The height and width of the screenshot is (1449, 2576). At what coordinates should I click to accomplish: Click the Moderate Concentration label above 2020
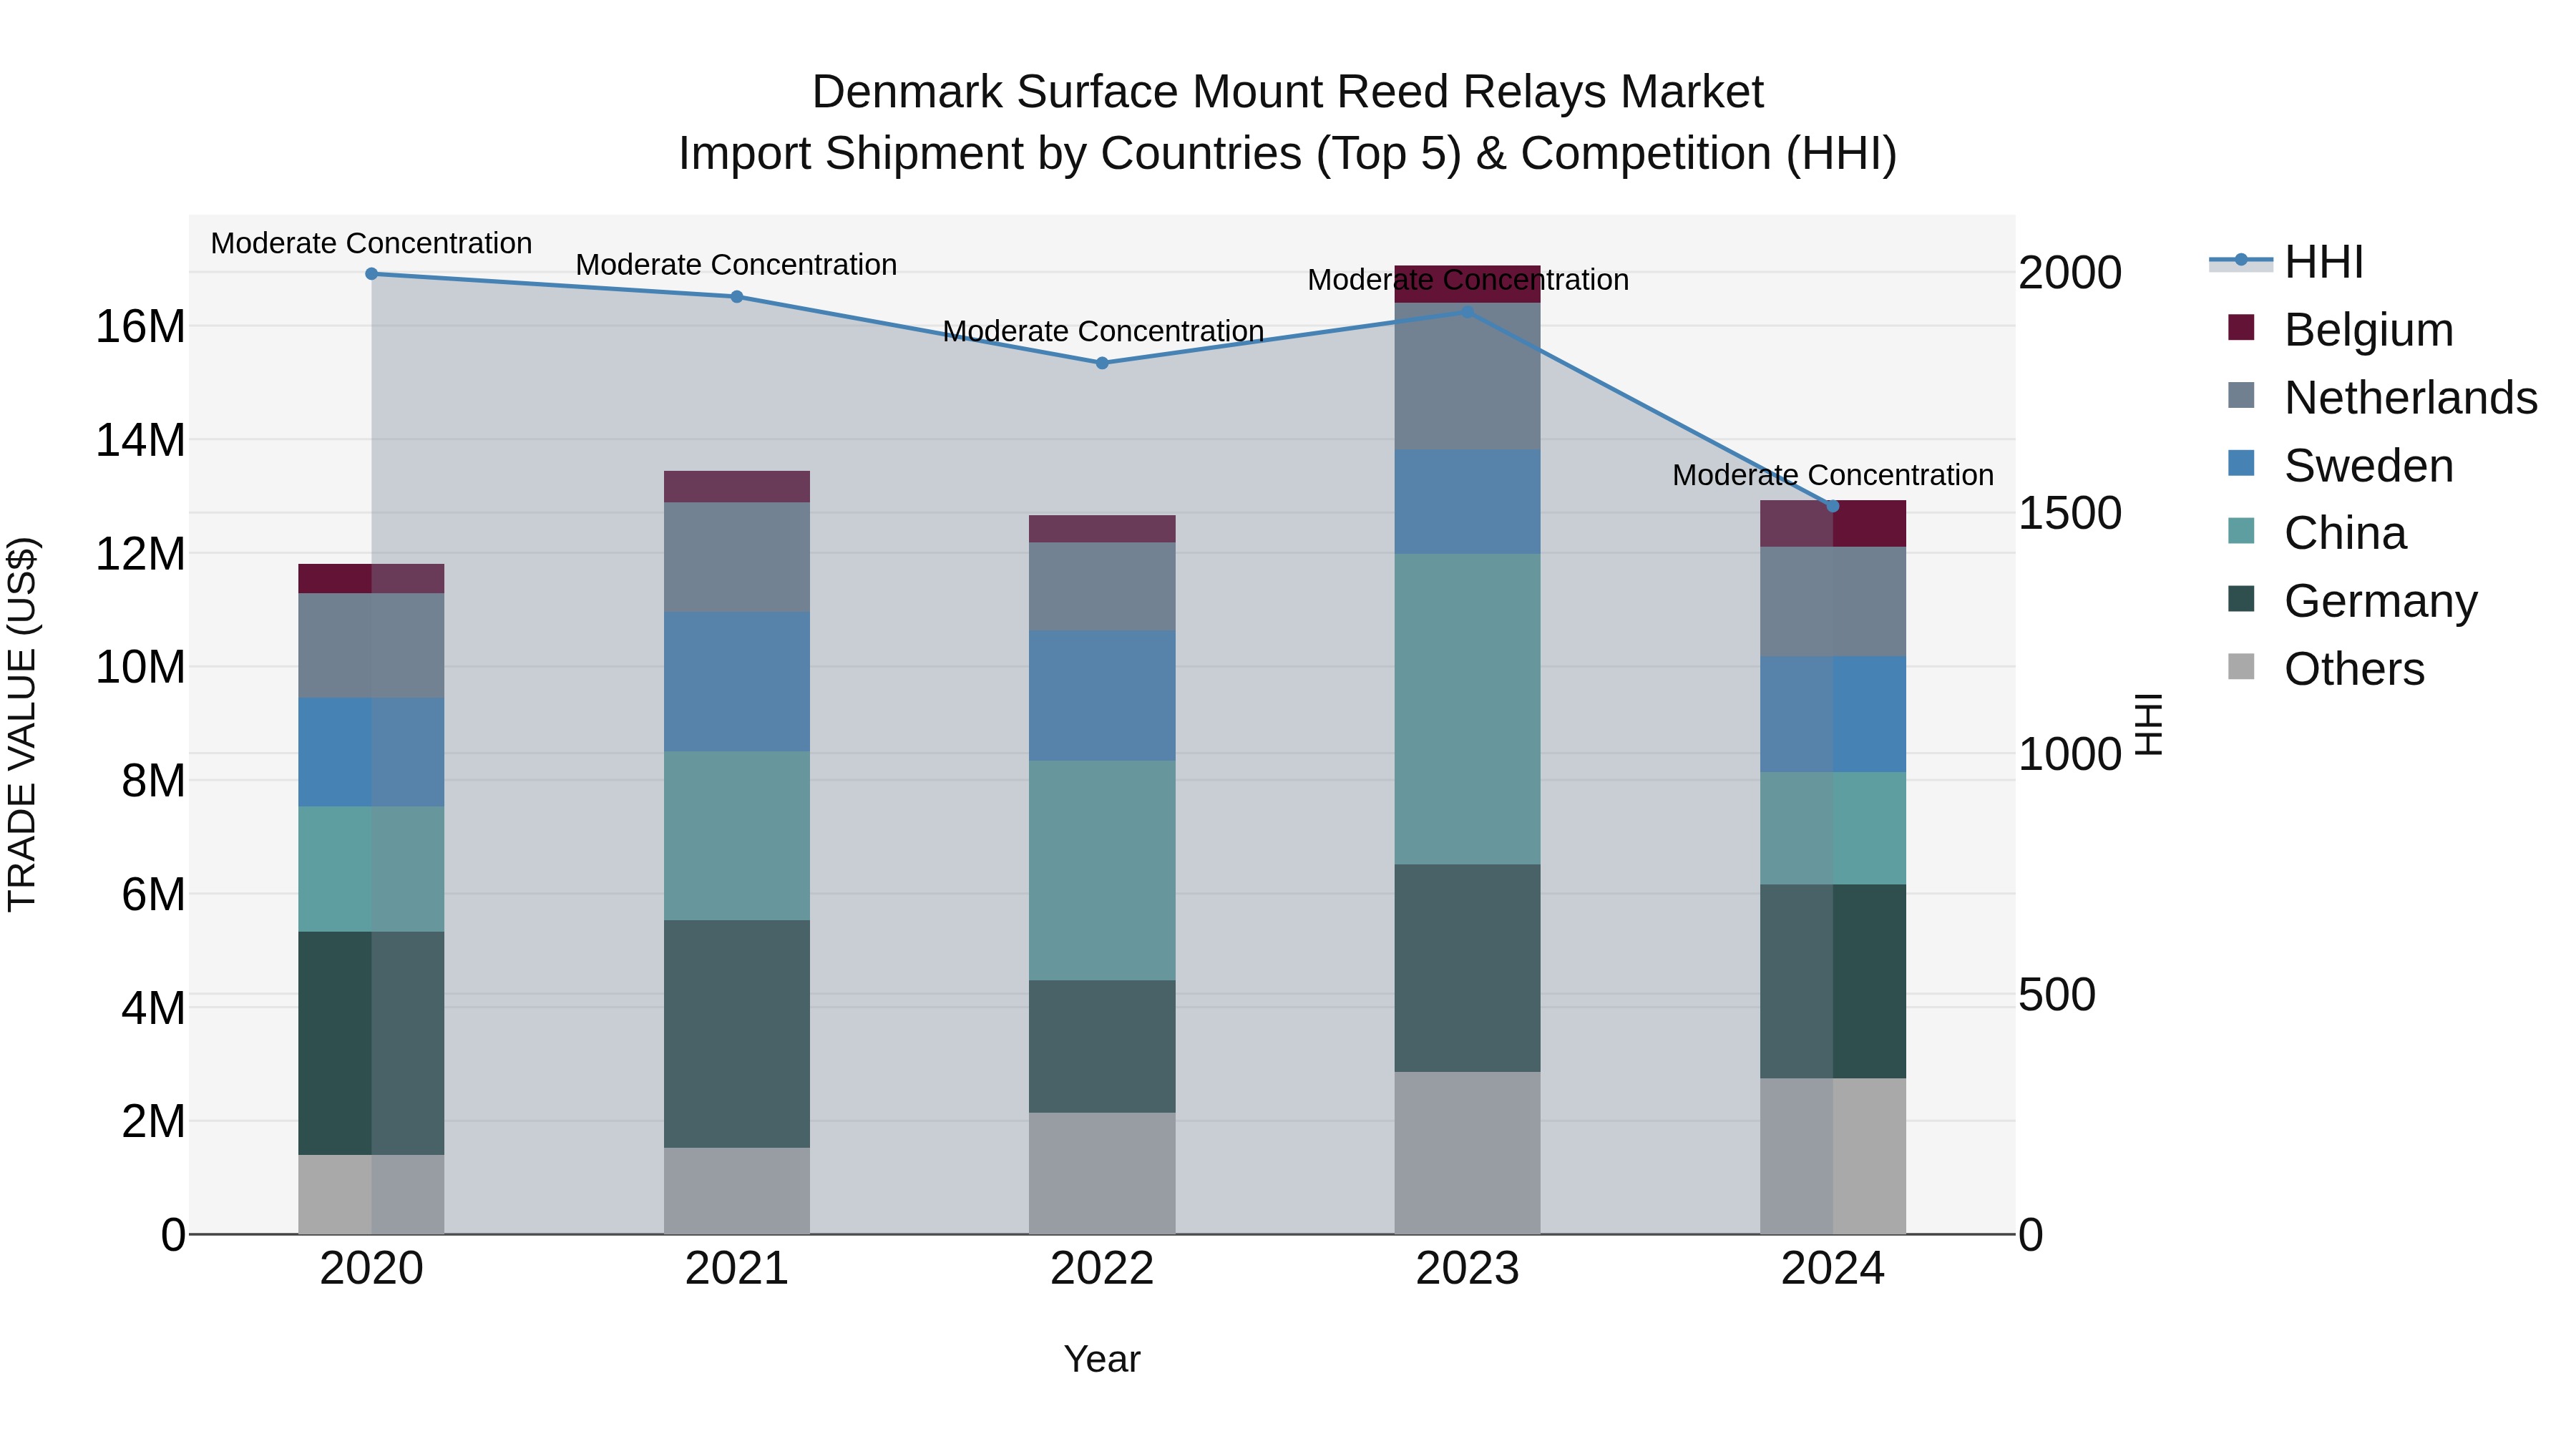pyautogui.click(x=371, y=243)
